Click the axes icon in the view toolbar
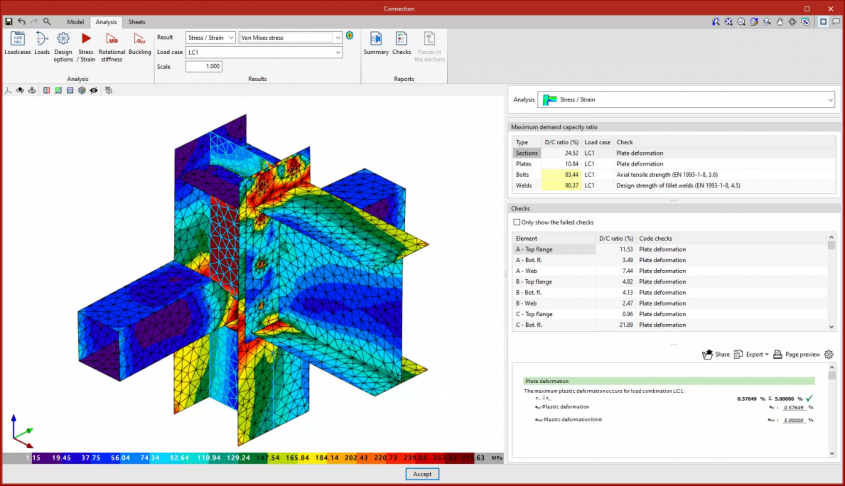This screenshot has height=486, width=845. click(8, 91)
